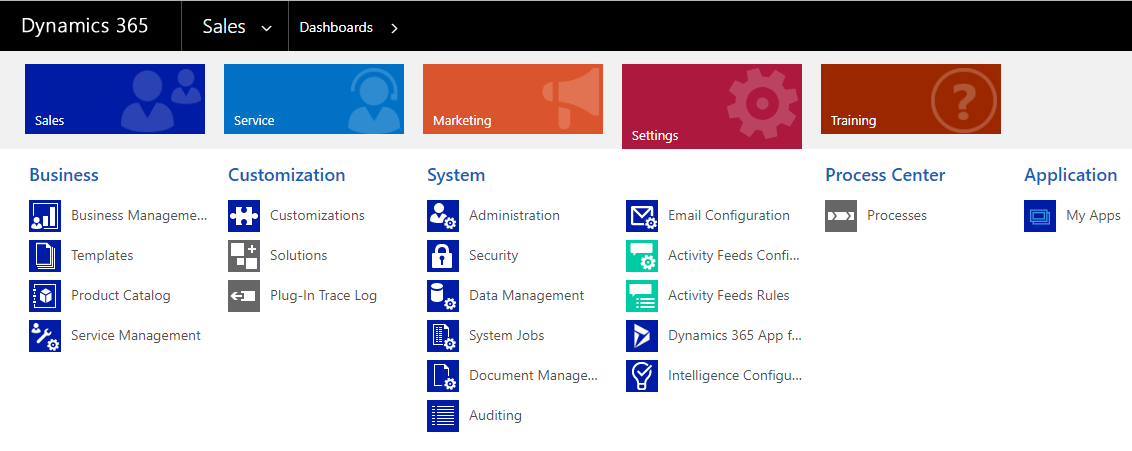
Task: Click the Product Catalog text
Action: [121, 296]
